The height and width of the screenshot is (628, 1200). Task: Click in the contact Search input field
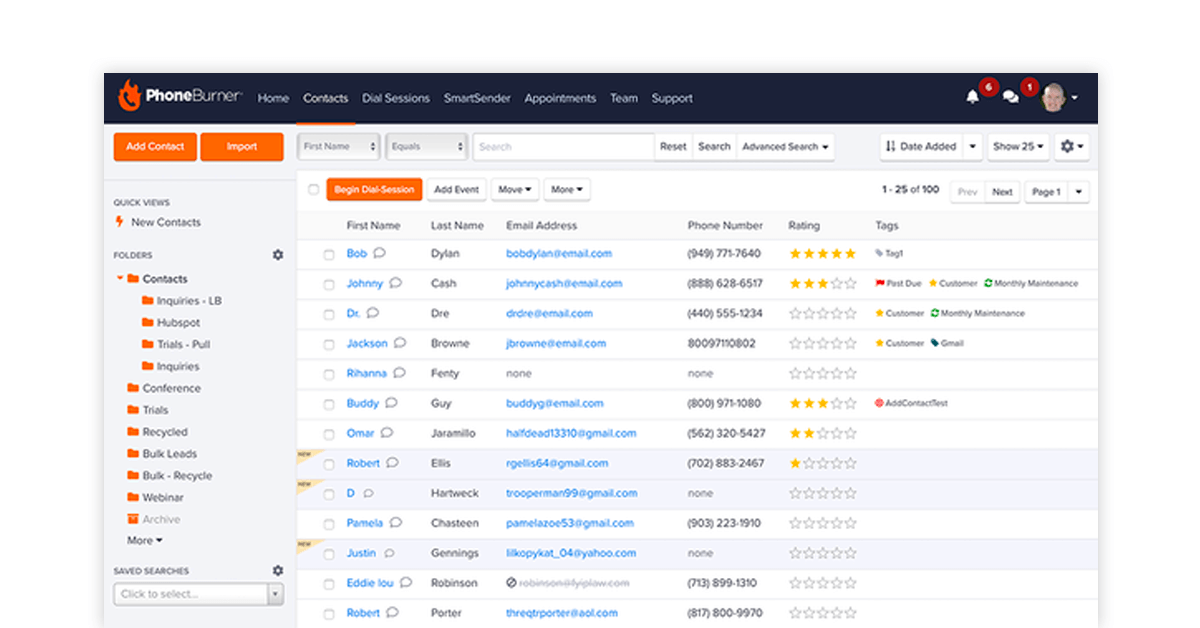564,146
